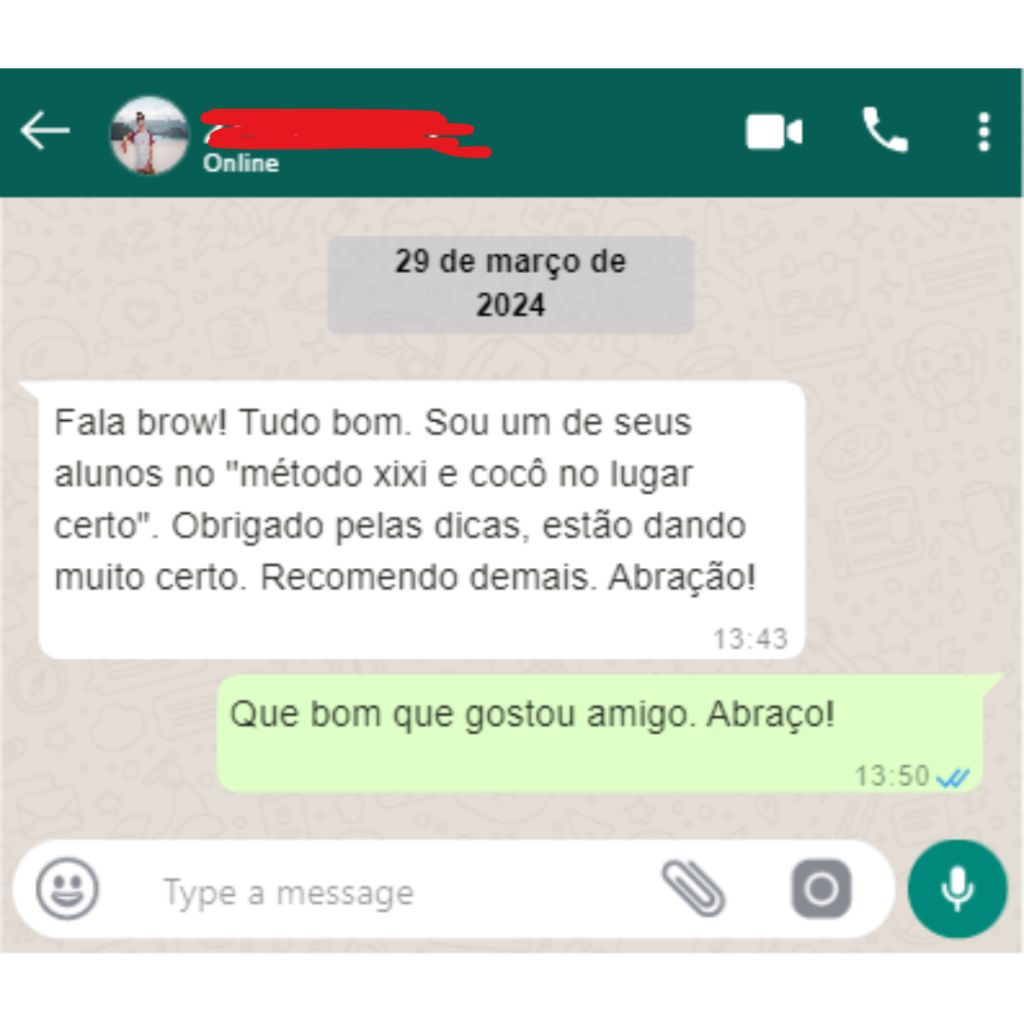Attach a file with the paperclip icon
The width and height of the screenshot is (1024, 1024).
693,888
